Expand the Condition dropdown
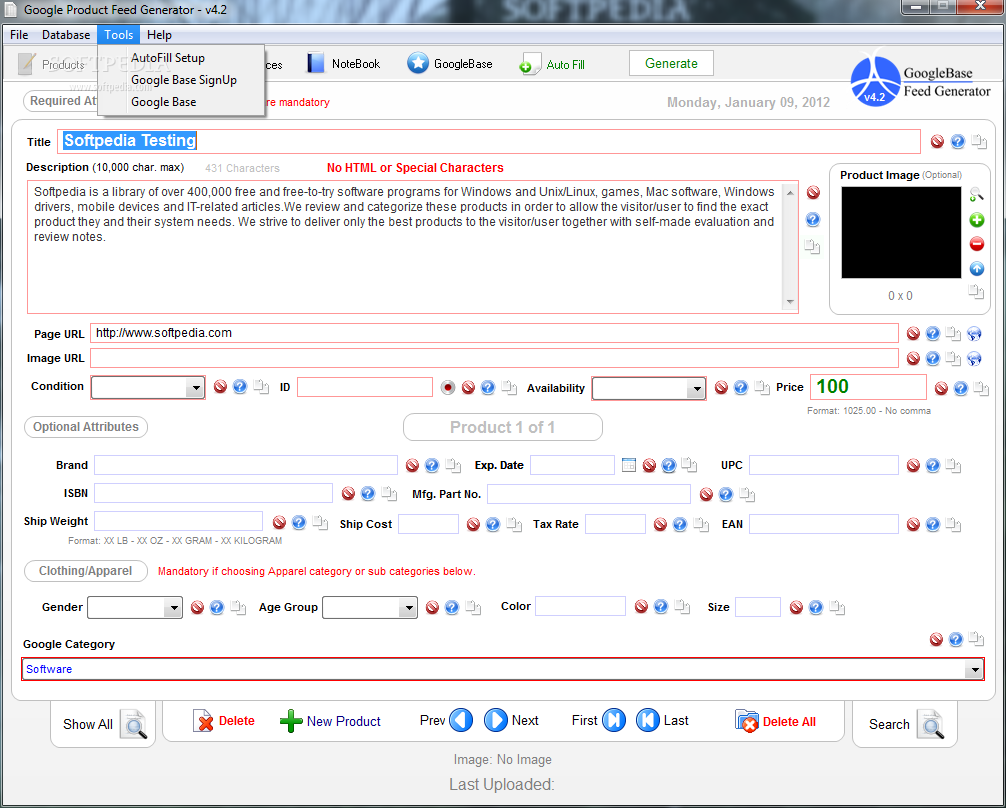Viewport: 1006px width, 808px height. click(195, 388)
